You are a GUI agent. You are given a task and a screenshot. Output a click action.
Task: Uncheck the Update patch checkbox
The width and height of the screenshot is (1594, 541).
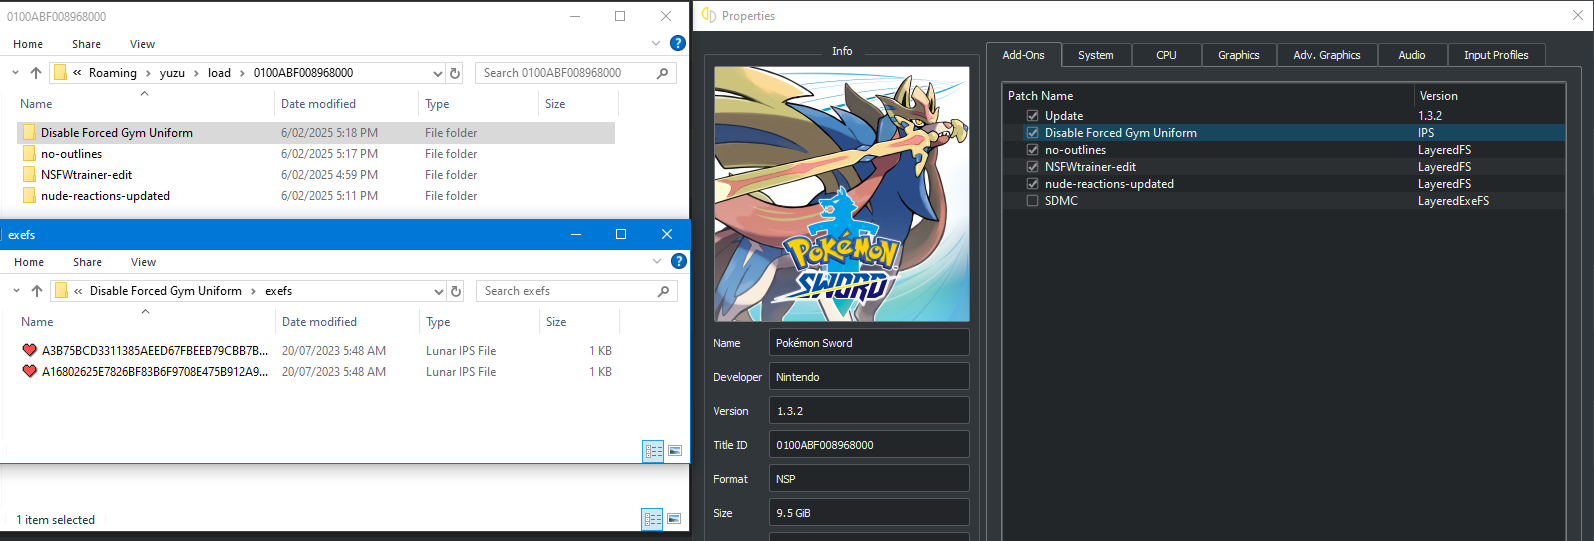coord(1032,115)
